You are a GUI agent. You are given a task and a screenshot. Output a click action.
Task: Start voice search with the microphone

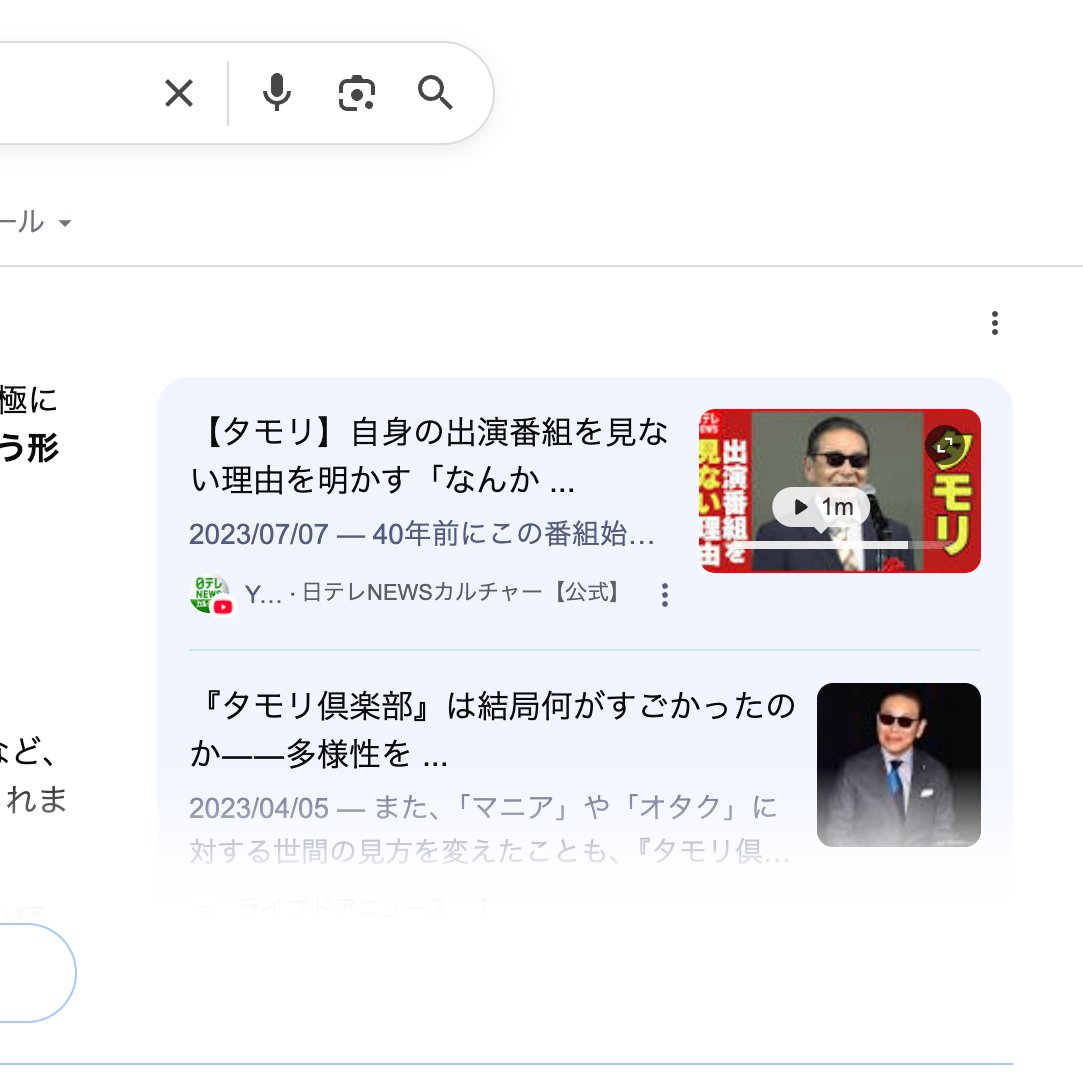point(277,93)
